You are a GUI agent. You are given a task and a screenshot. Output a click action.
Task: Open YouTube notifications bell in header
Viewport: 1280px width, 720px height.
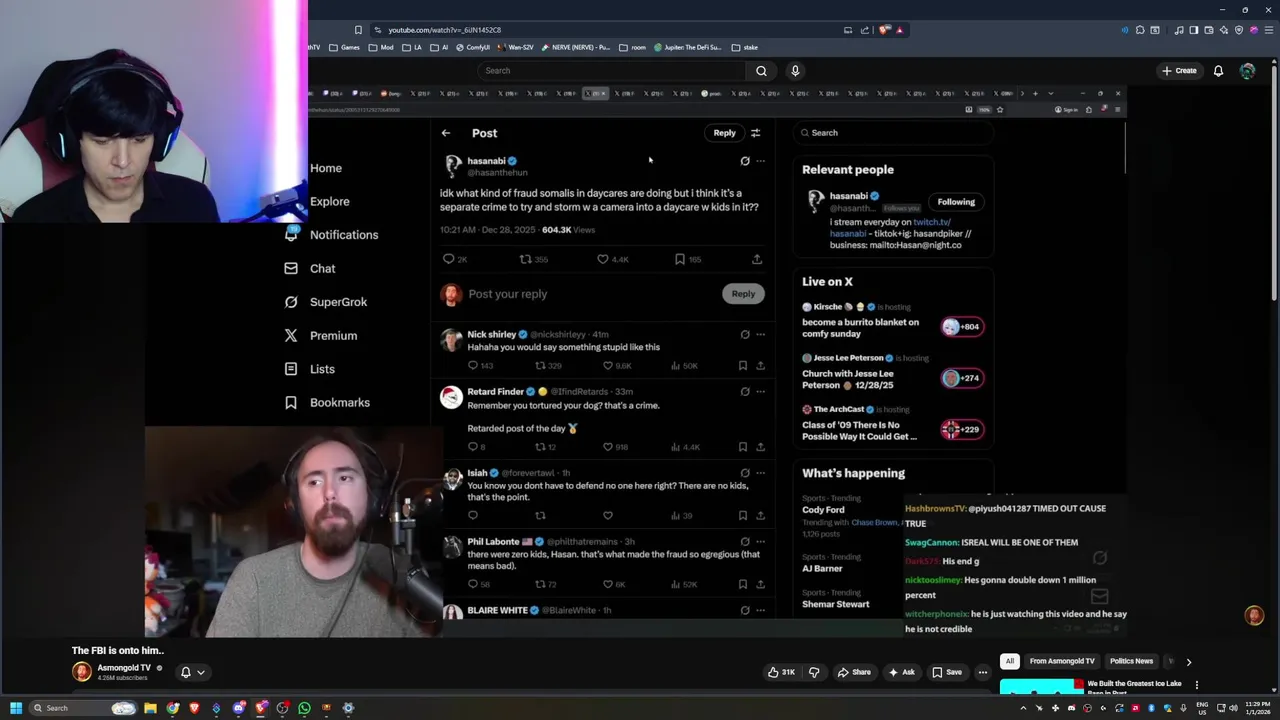1218,71
